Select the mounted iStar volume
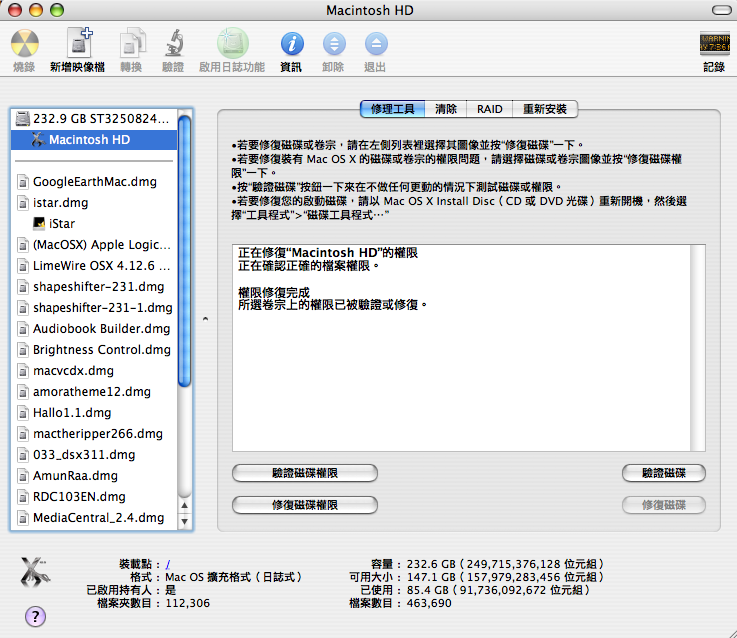Viewport: 737px width, 638px height. [94, 224]
